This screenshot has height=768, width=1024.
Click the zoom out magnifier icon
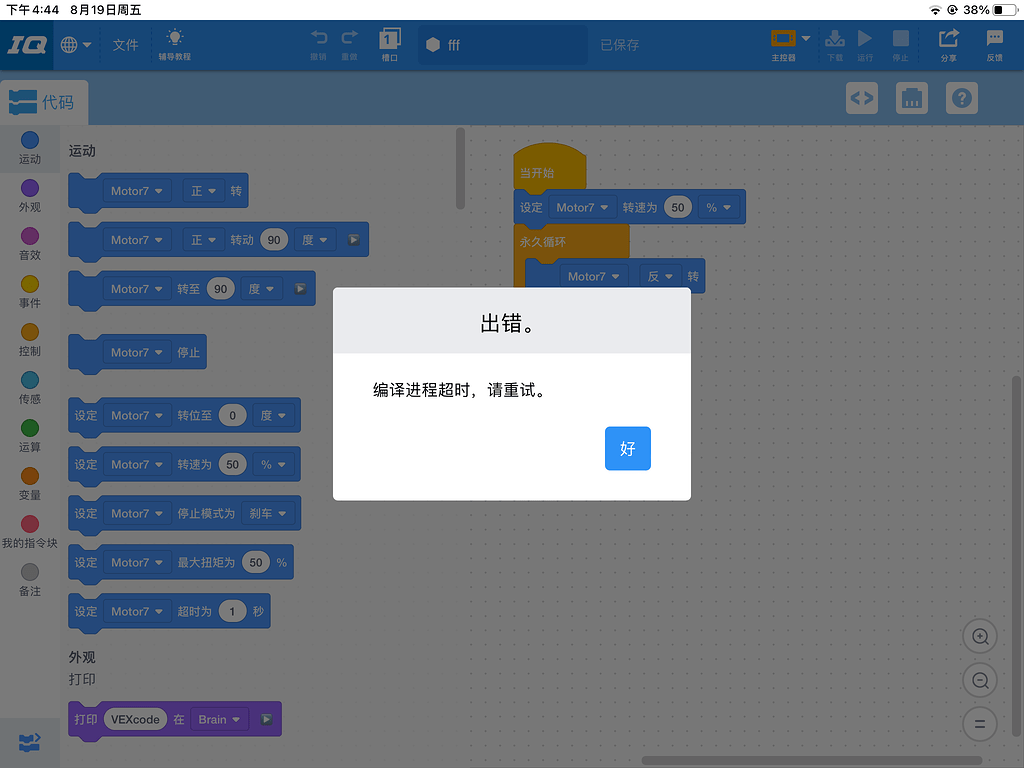point(980,680)
